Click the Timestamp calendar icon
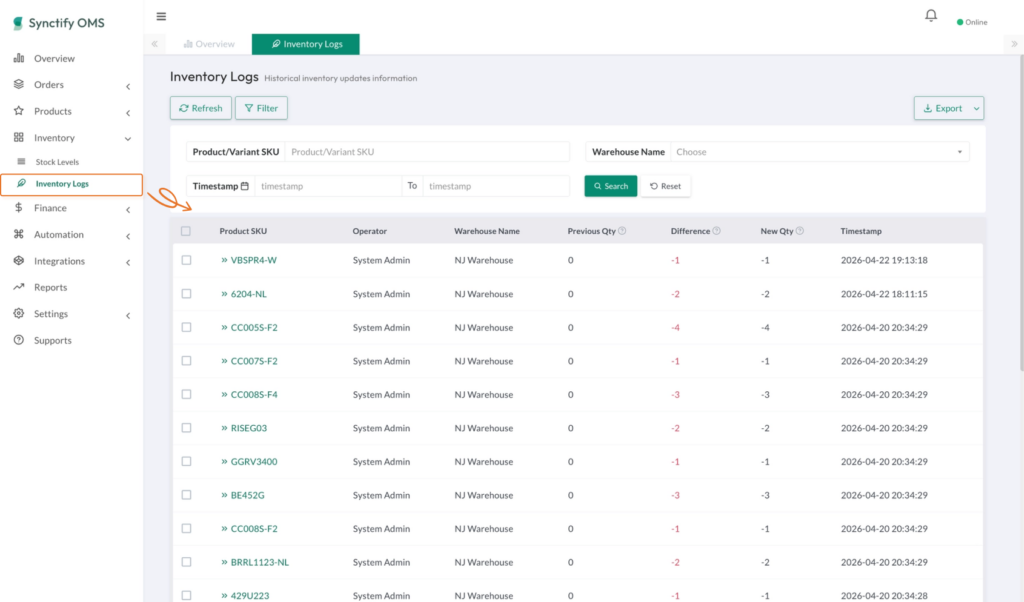Image resolution: width=1024 pixels, height=602 pixels. [x=245, y=186]
